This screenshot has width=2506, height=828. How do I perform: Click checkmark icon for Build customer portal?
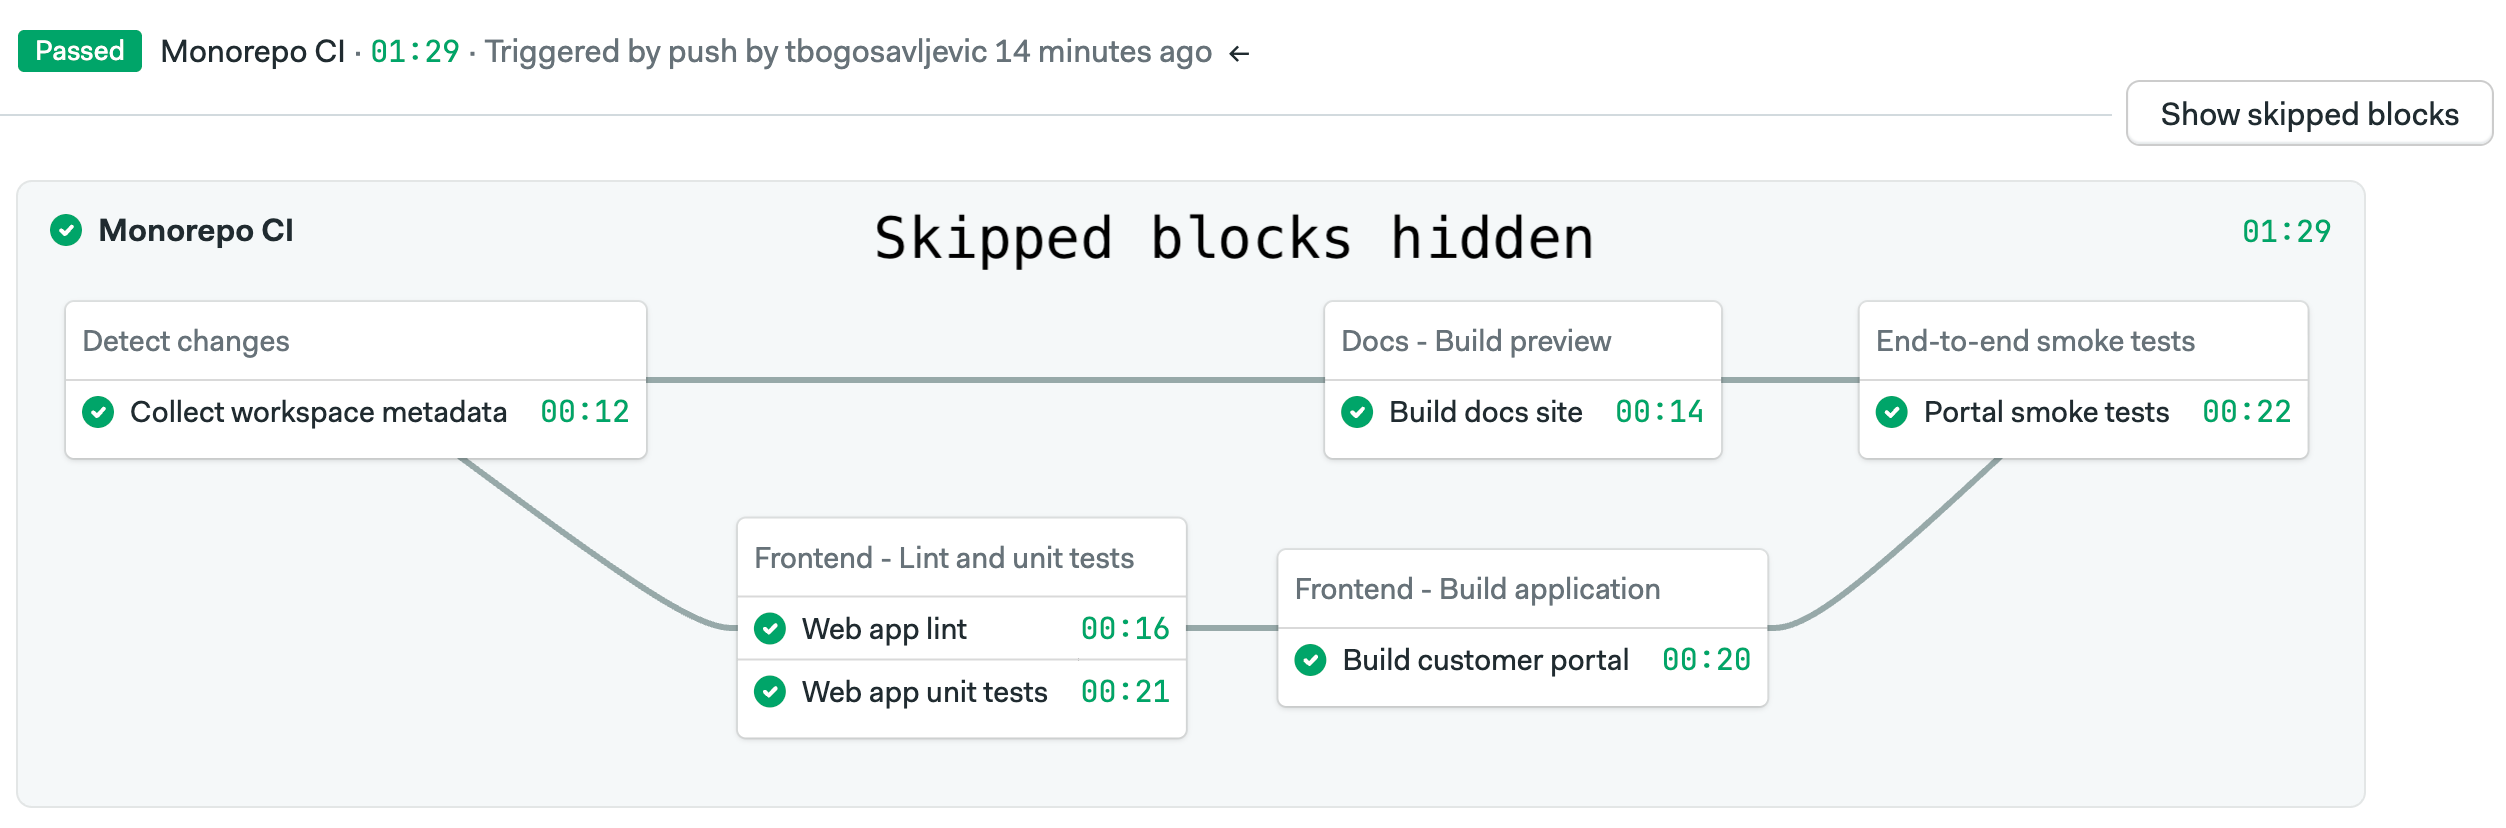[1311, 660]
